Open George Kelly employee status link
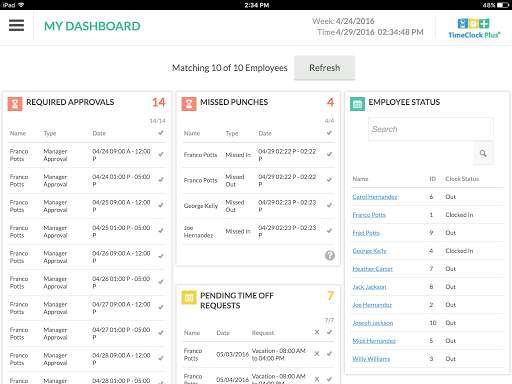This screenshot has width=512, height=384. (x=369, y=251)
